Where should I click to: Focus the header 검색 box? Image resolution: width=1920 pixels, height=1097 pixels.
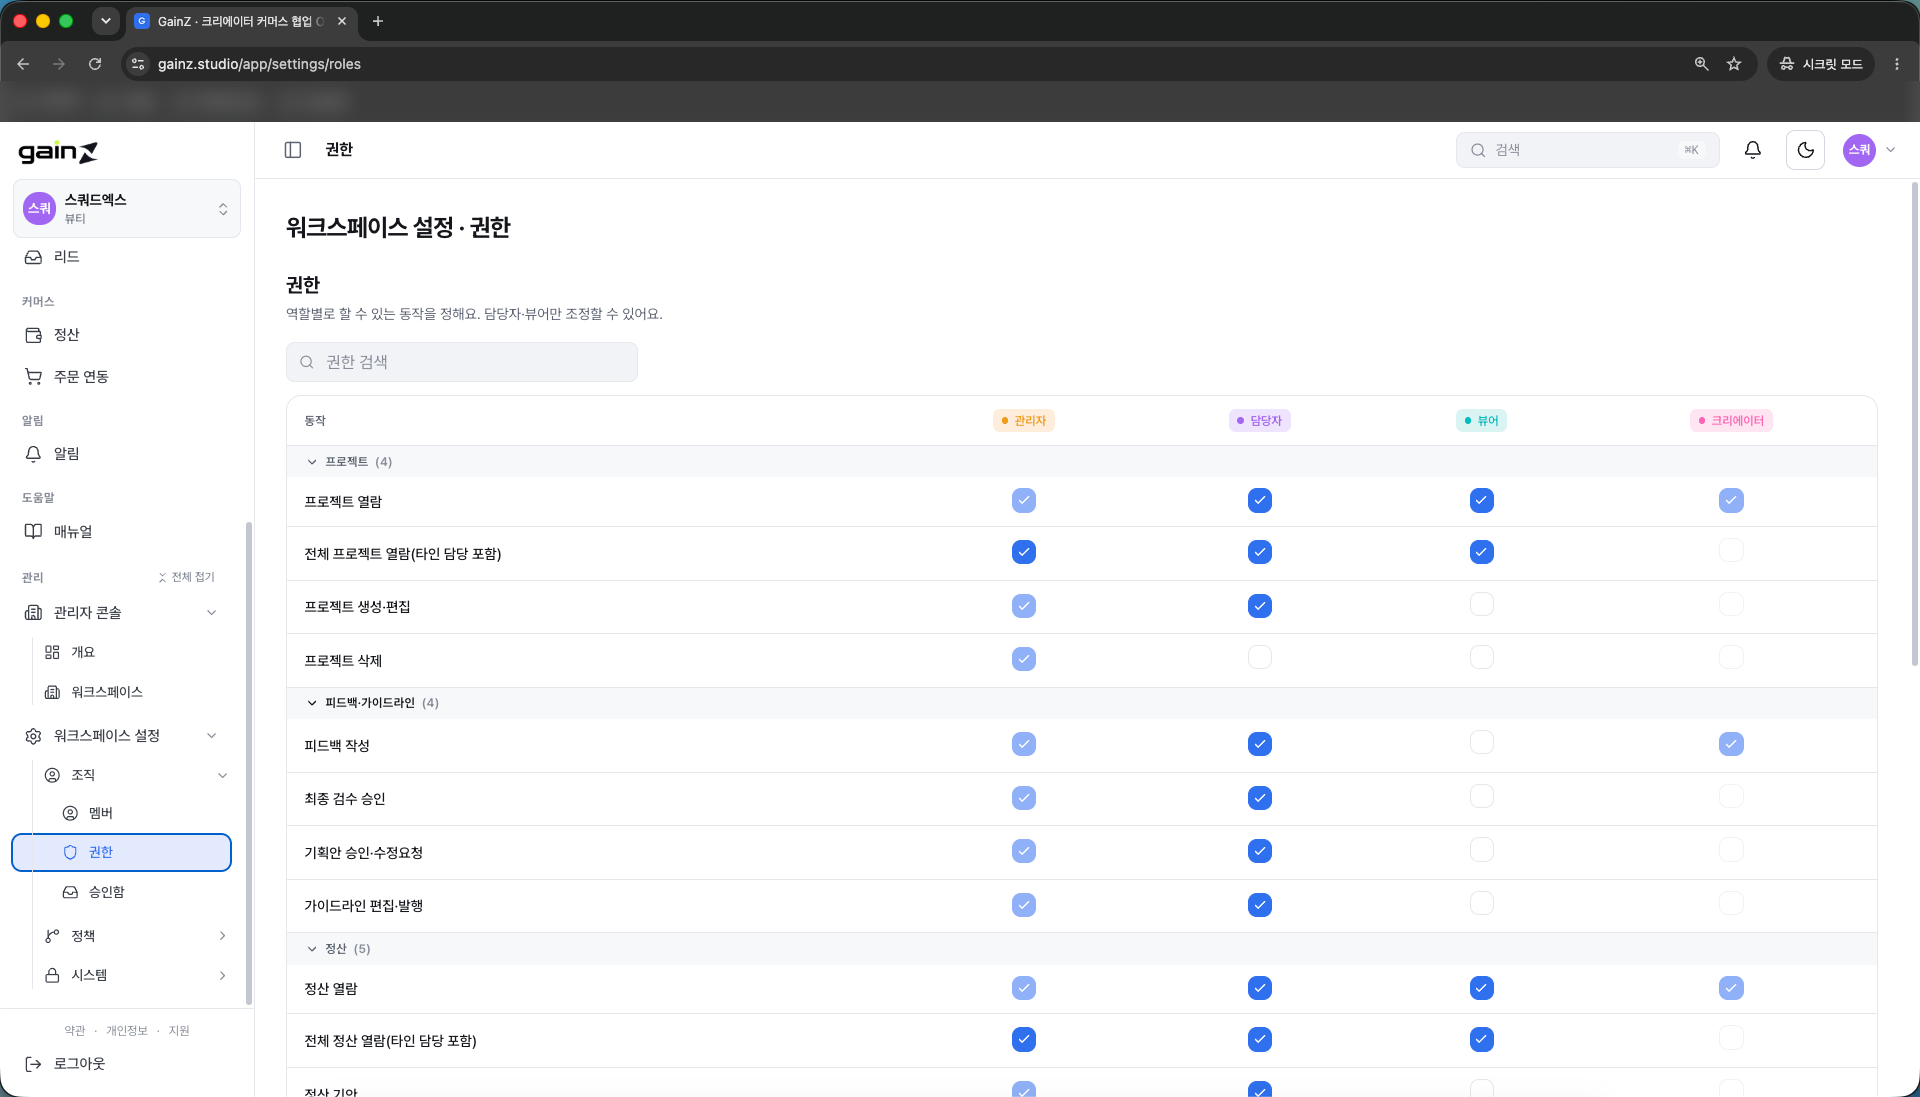click(1587, 150)
